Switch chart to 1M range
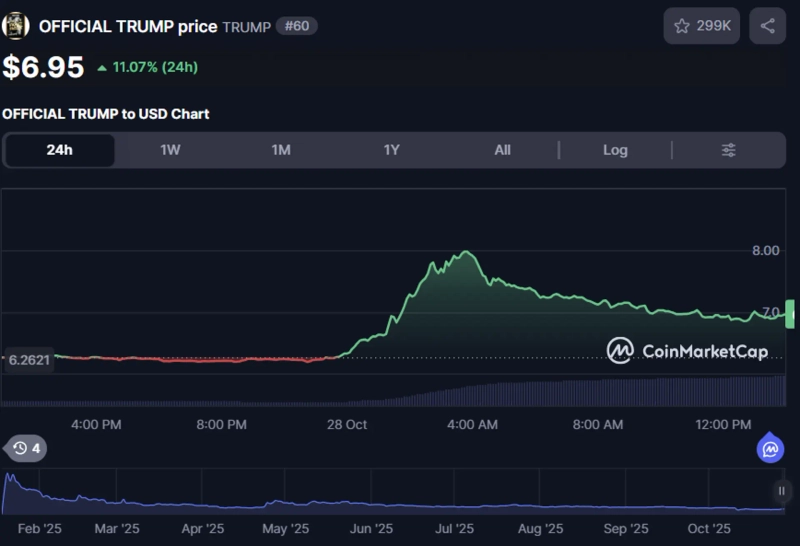 coord(281,150)
